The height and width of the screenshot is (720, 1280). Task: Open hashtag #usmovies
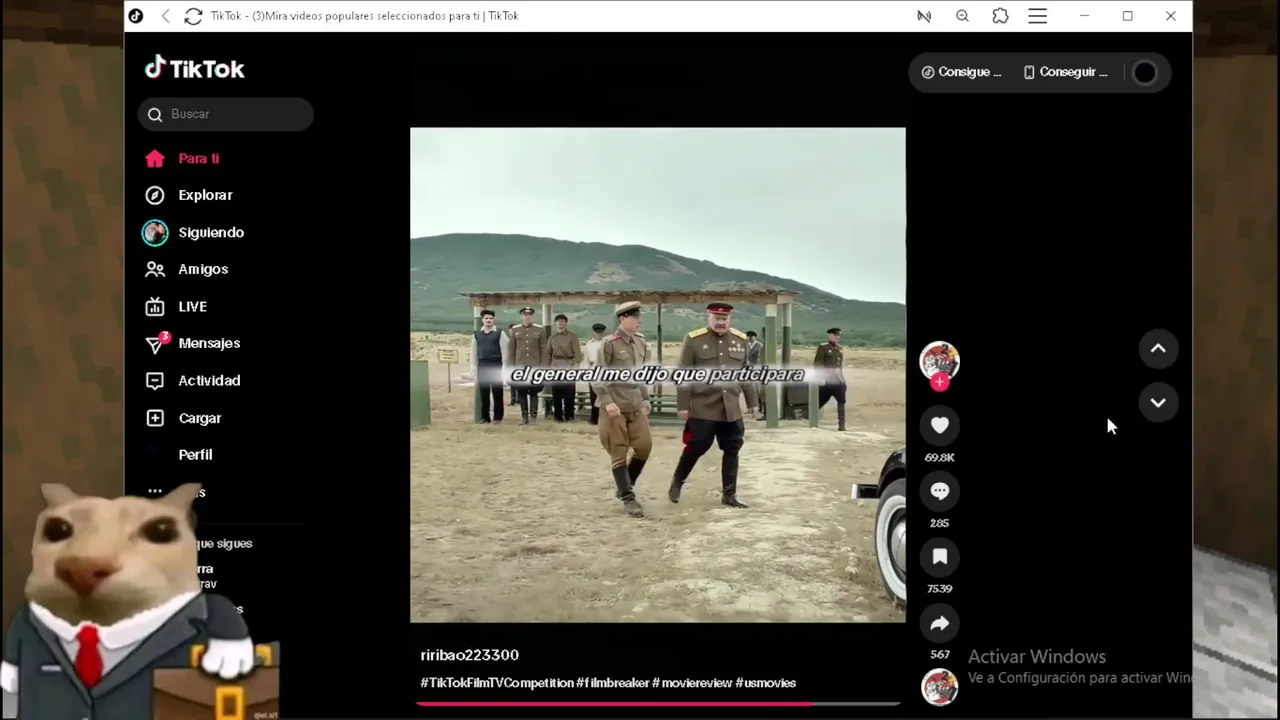pyautogui.click(x=766, y=683)
